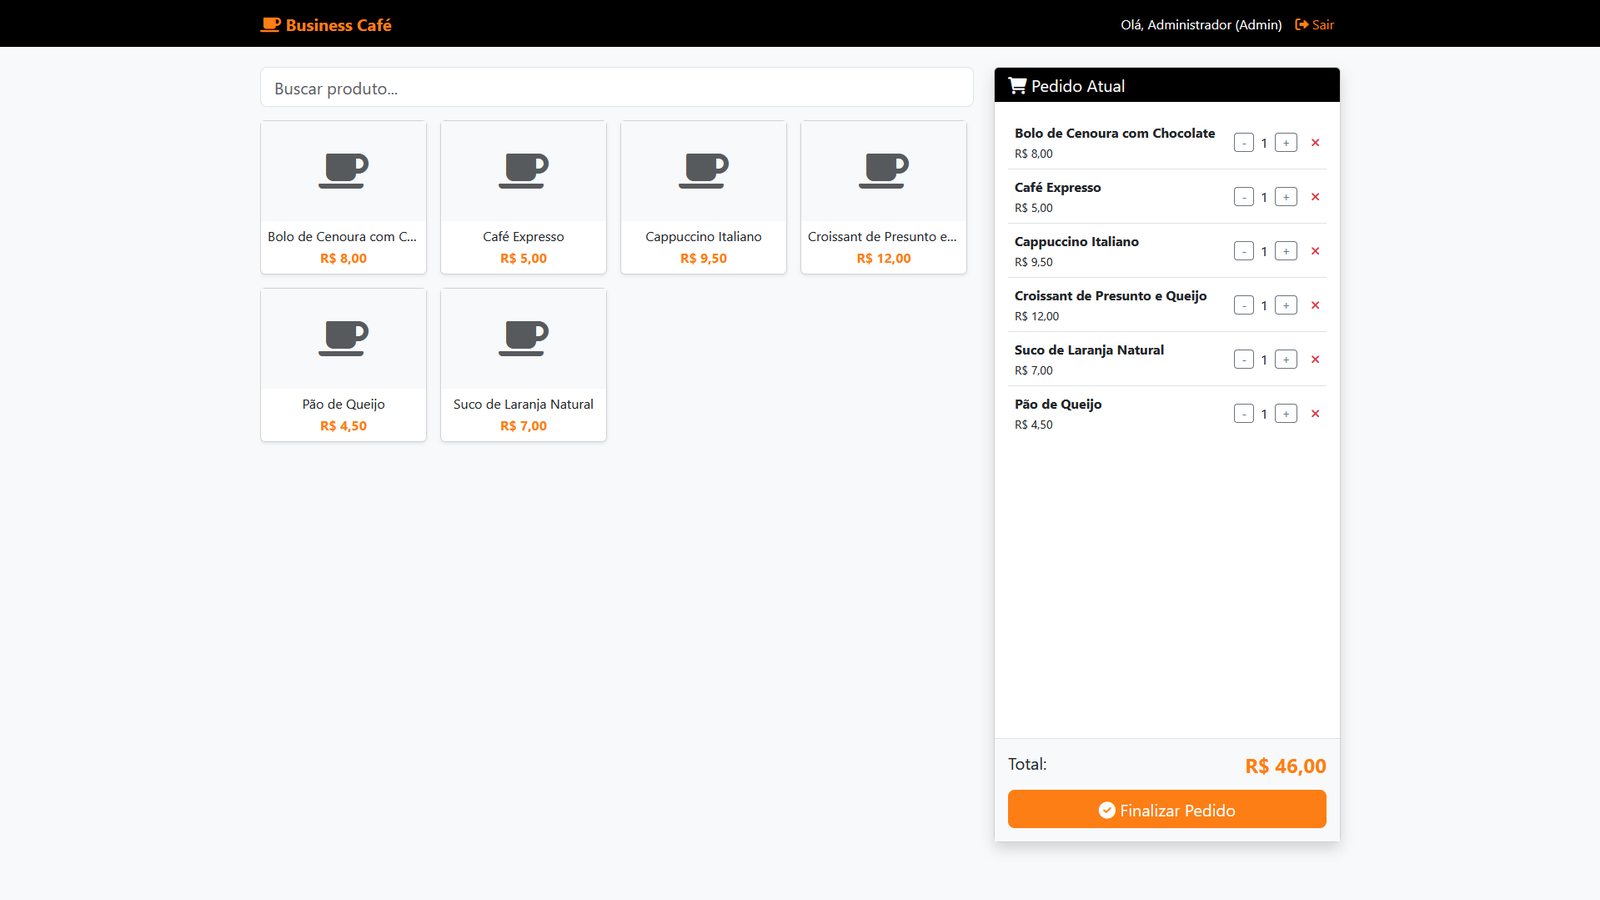Remove Suco de Laranja Natural from the order
This screenshot has width=1600, height=900.
(x=1315, y=359)
